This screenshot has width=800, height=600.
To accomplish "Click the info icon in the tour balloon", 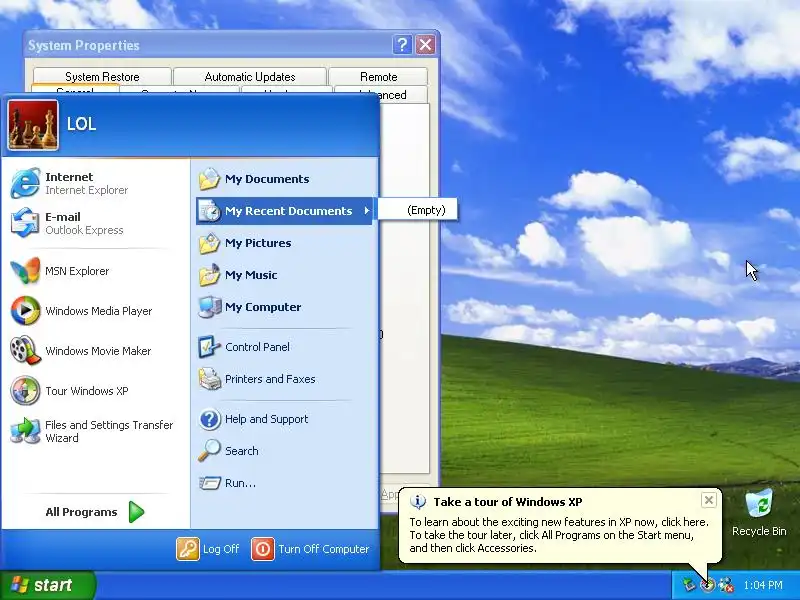I will pos(418,502).
